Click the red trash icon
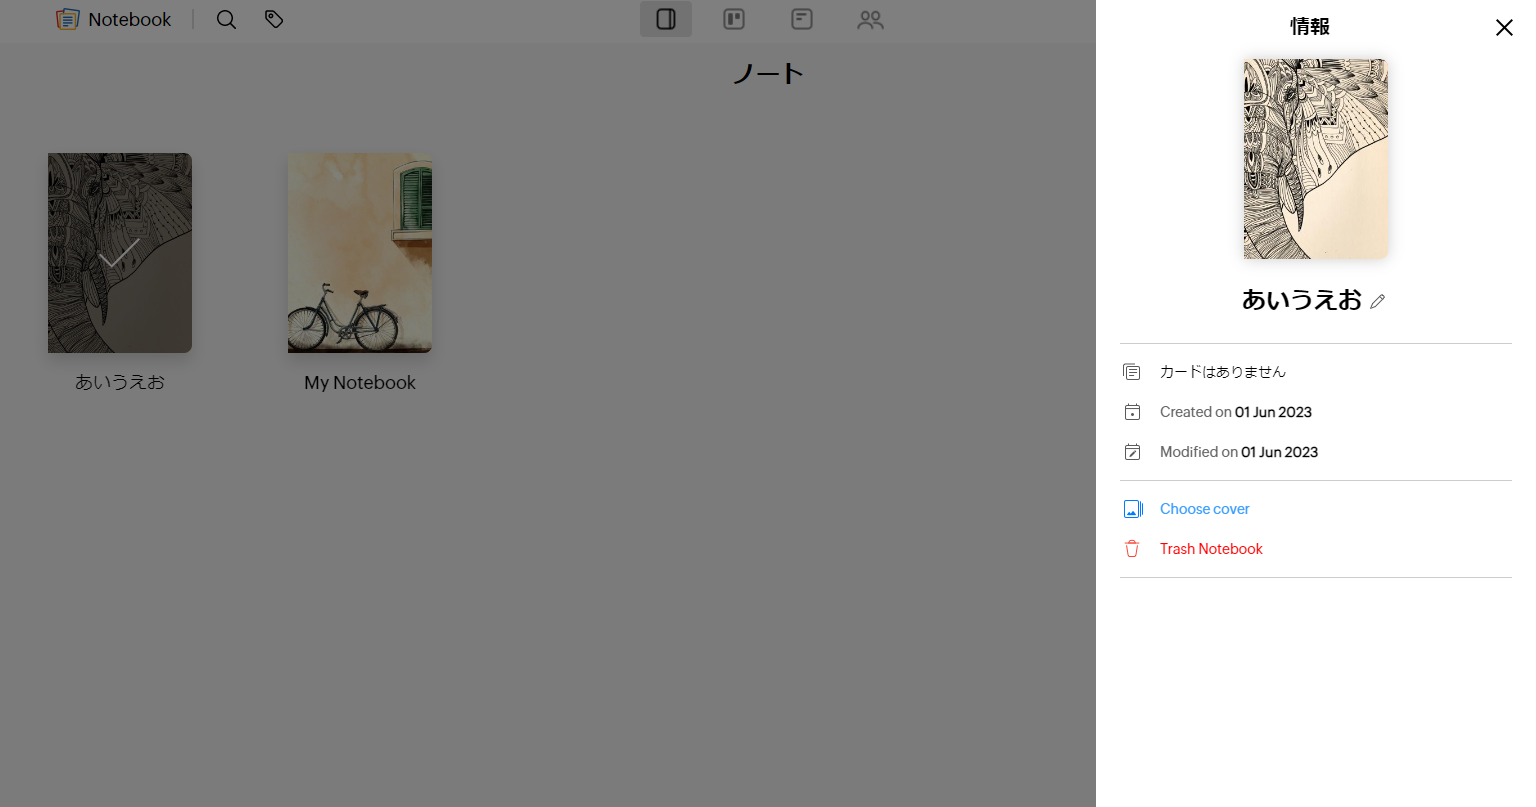The height and width of the screenshot is (807, 1536). 1131,548
